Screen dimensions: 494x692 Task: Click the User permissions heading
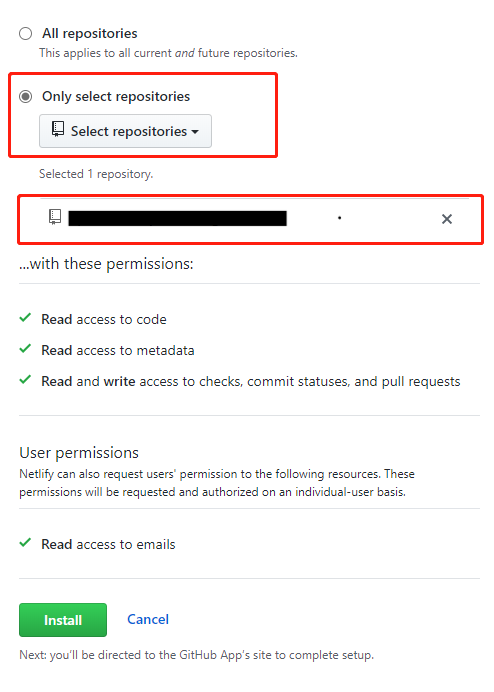coord(79,453)
